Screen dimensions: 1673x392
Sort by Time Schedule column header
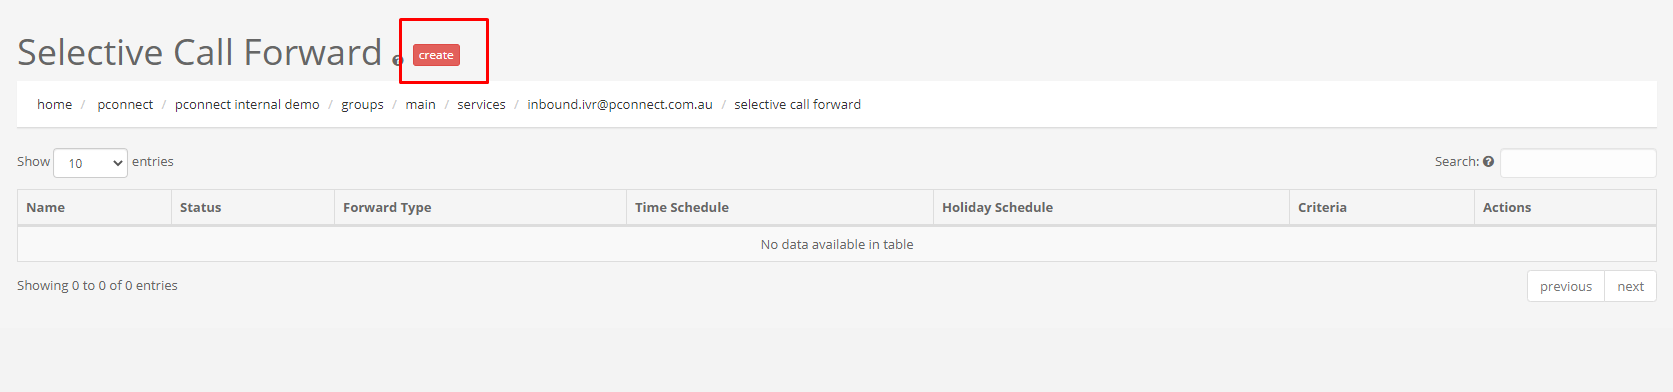(780, 207)
